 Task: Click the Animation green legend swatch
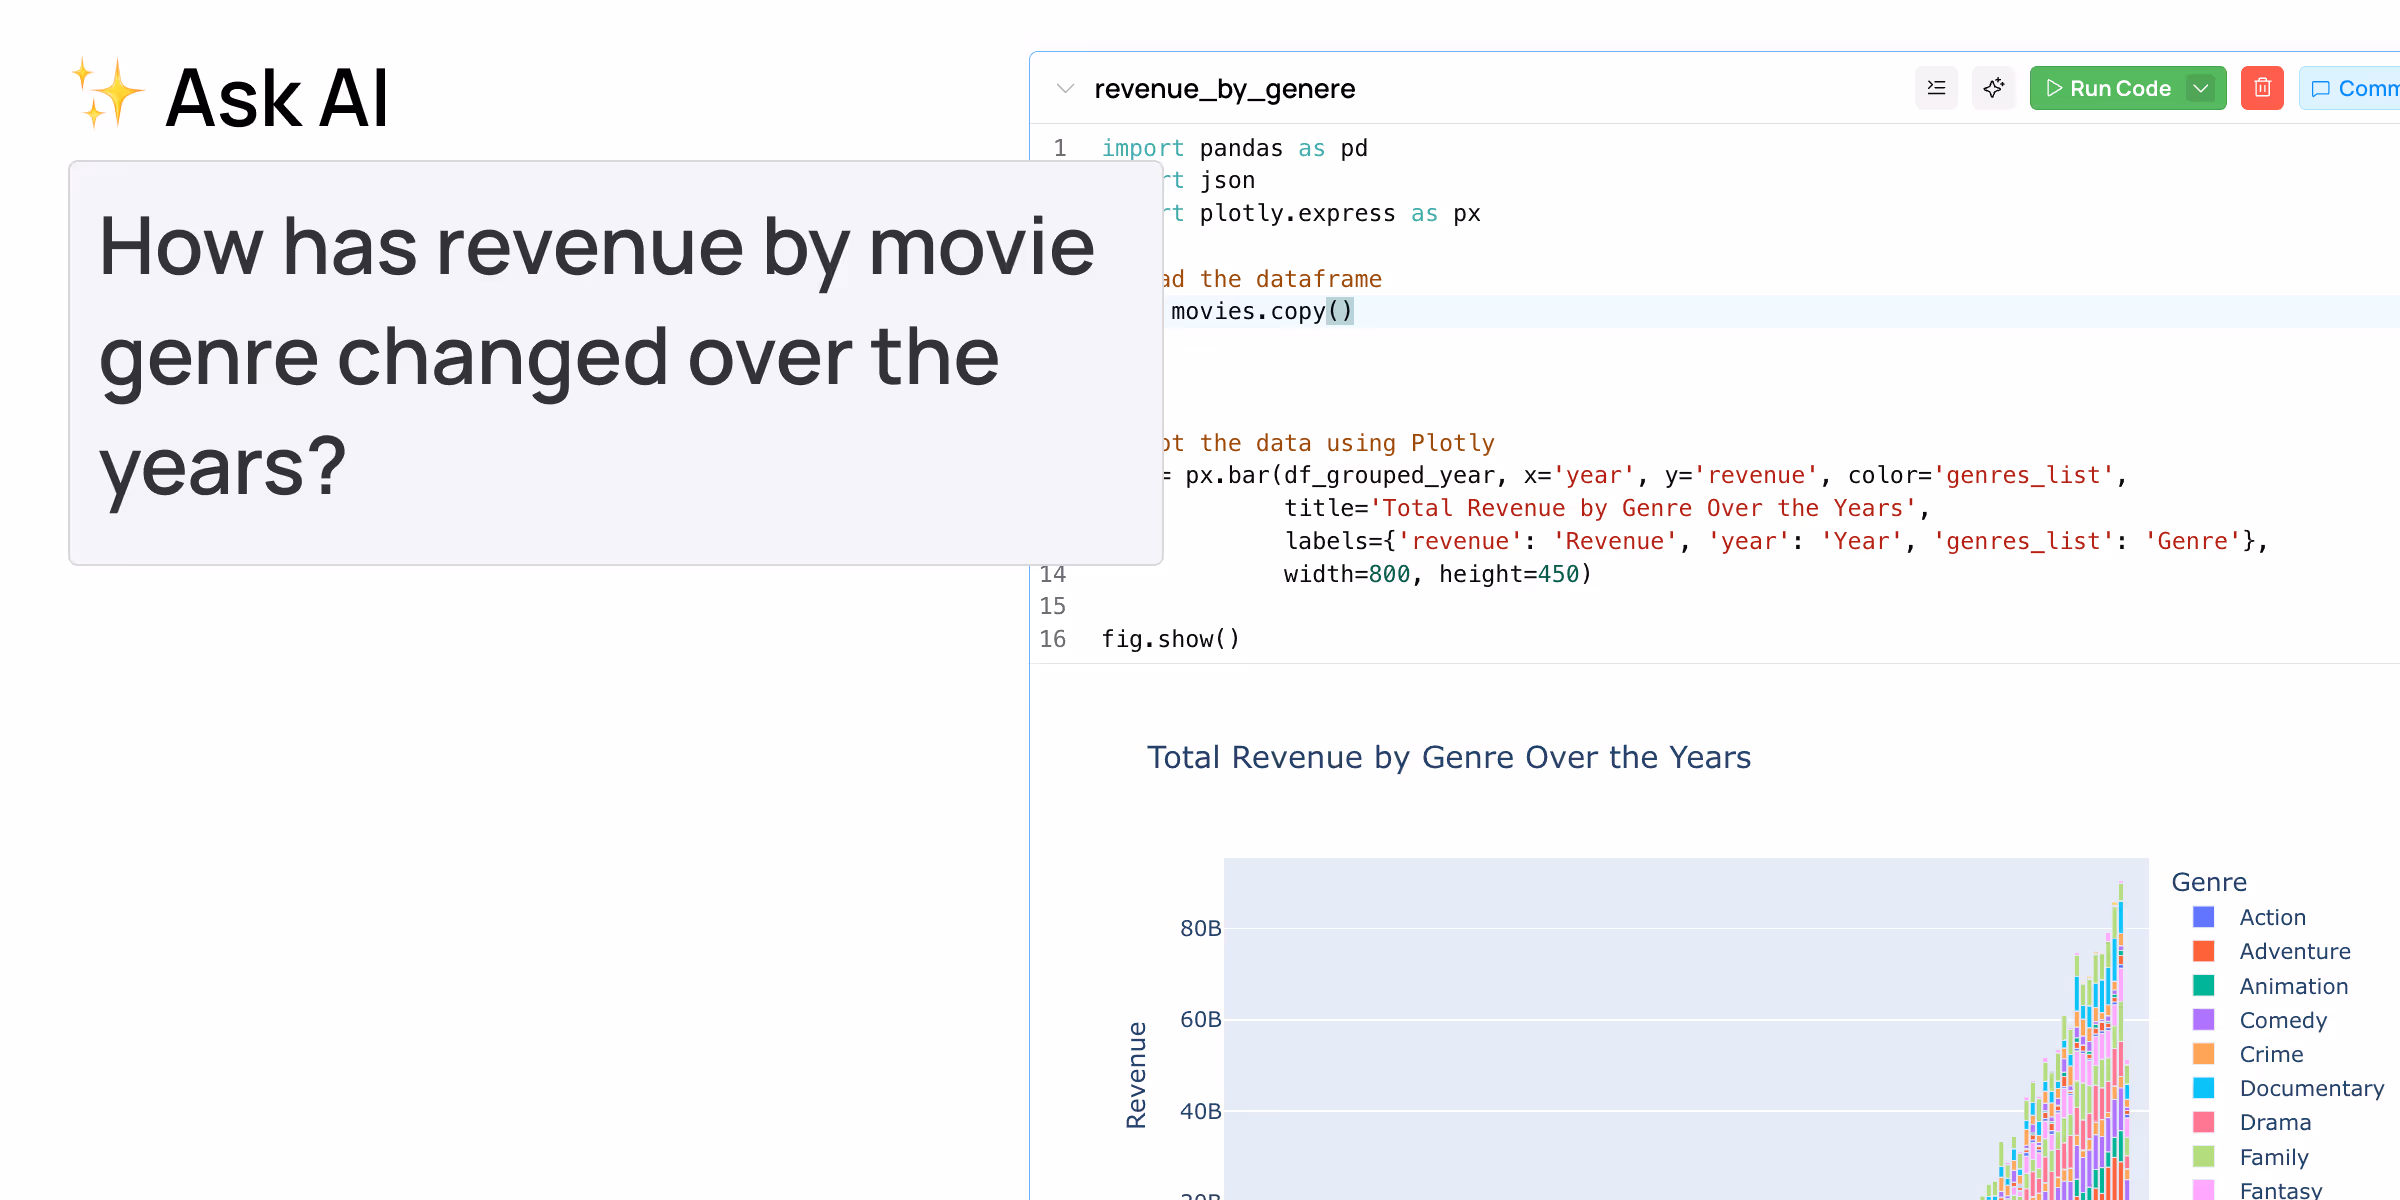point(2203,986)
